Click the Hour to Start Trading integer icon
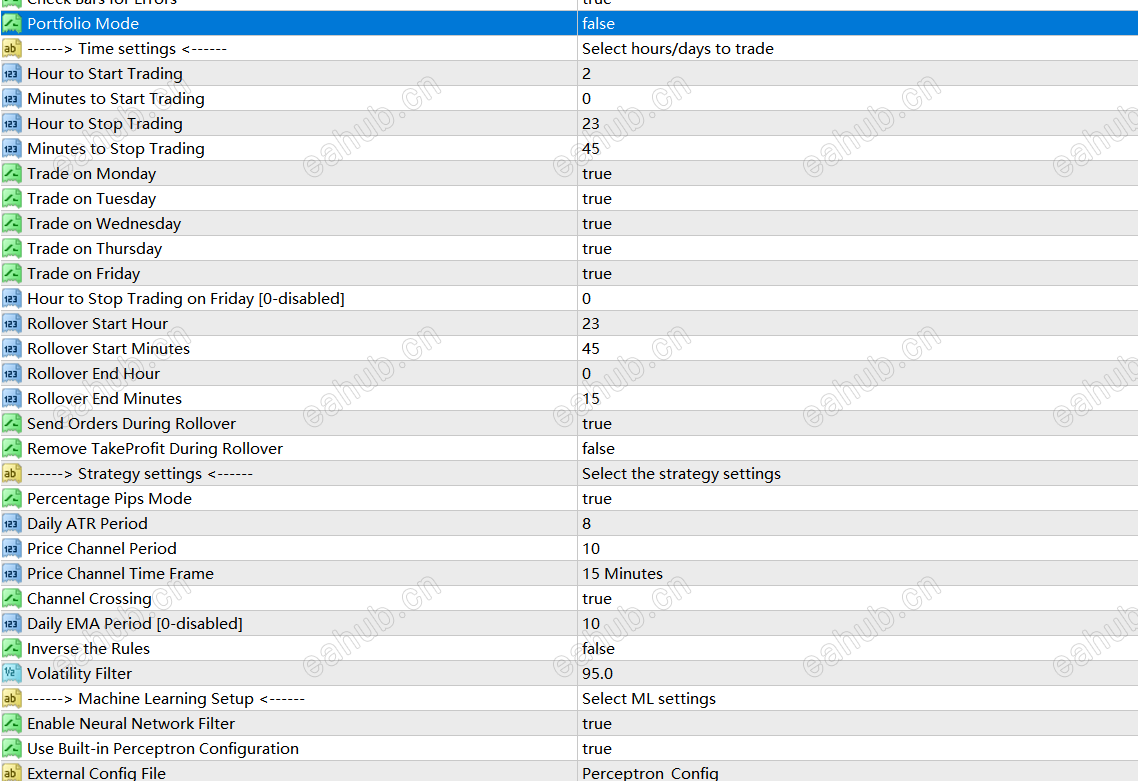This screenshot has height=781, width=1138. (12, 73)
